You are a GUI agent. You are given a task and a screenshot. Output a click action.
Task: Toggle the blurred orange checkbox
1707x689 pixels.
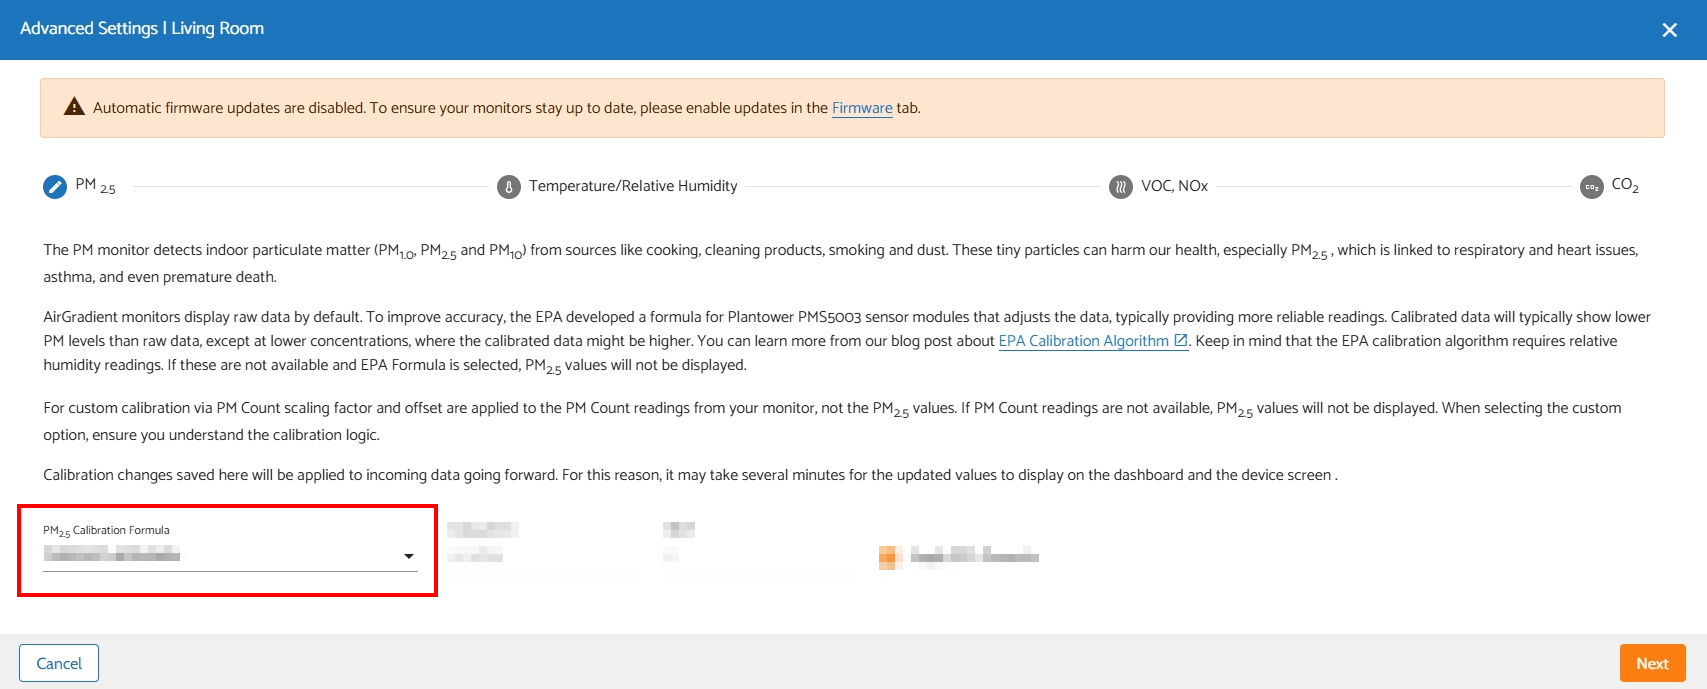[890, 557]
